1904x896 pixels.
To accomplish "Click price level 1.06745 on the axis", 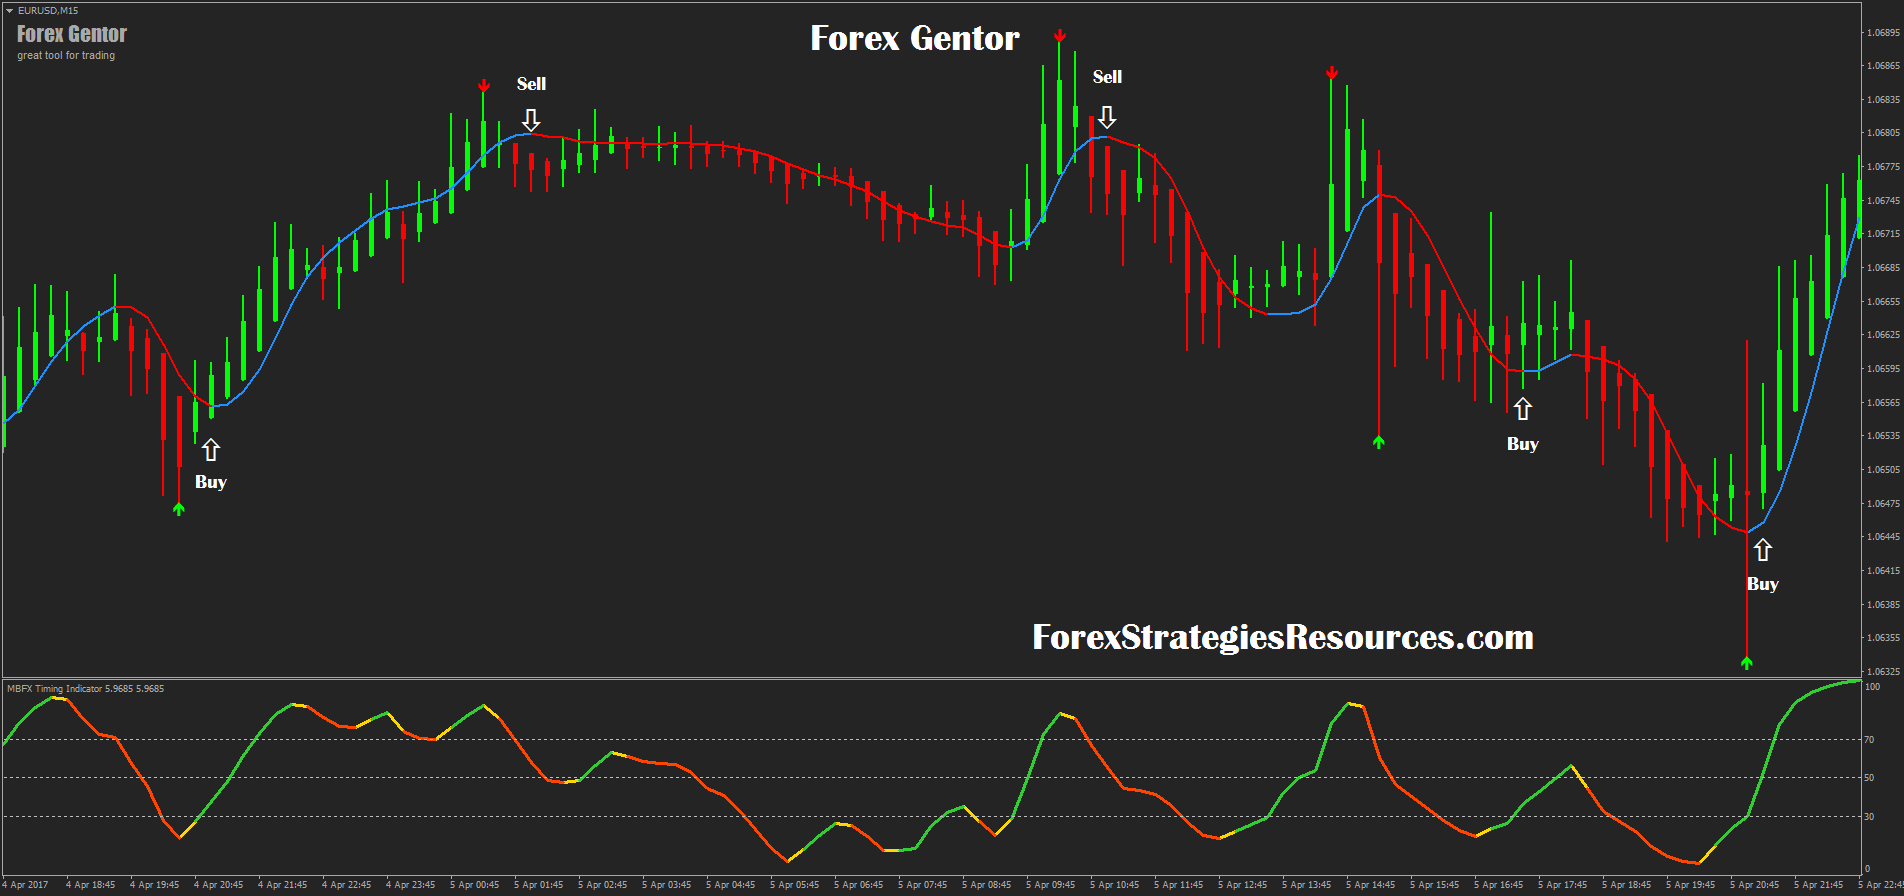I will (1883, 200).
